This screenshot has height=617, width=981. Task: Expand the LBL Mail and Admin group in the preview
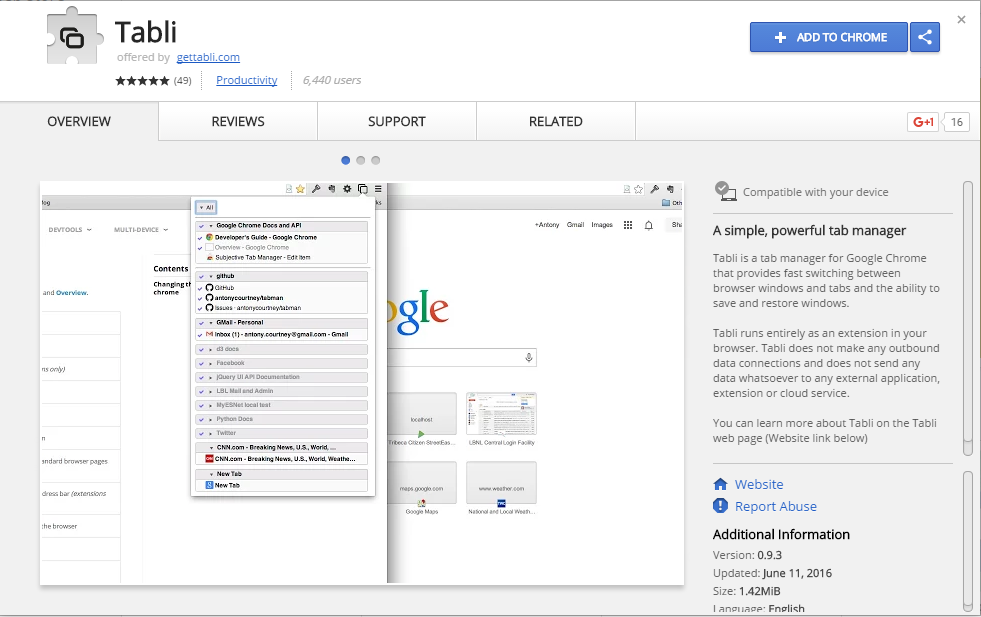coord(210,392)
